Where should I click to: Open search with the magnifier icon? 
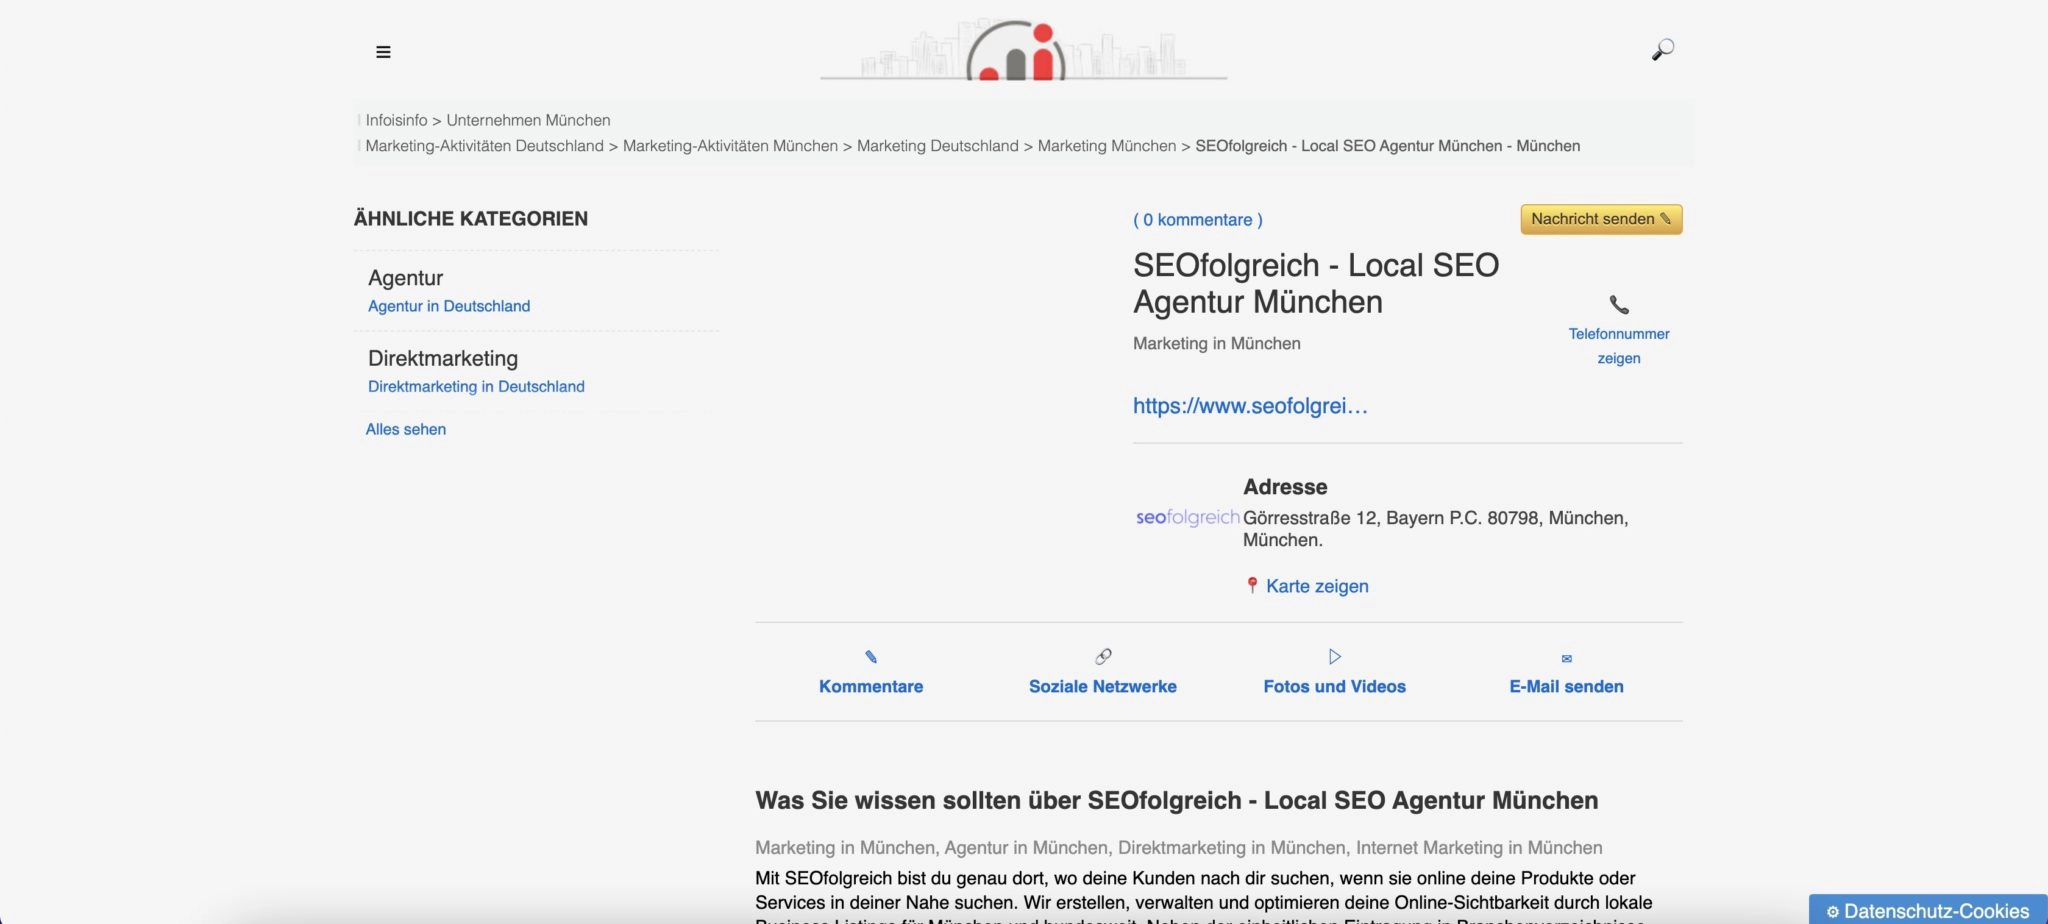(x=1663, y=50)
